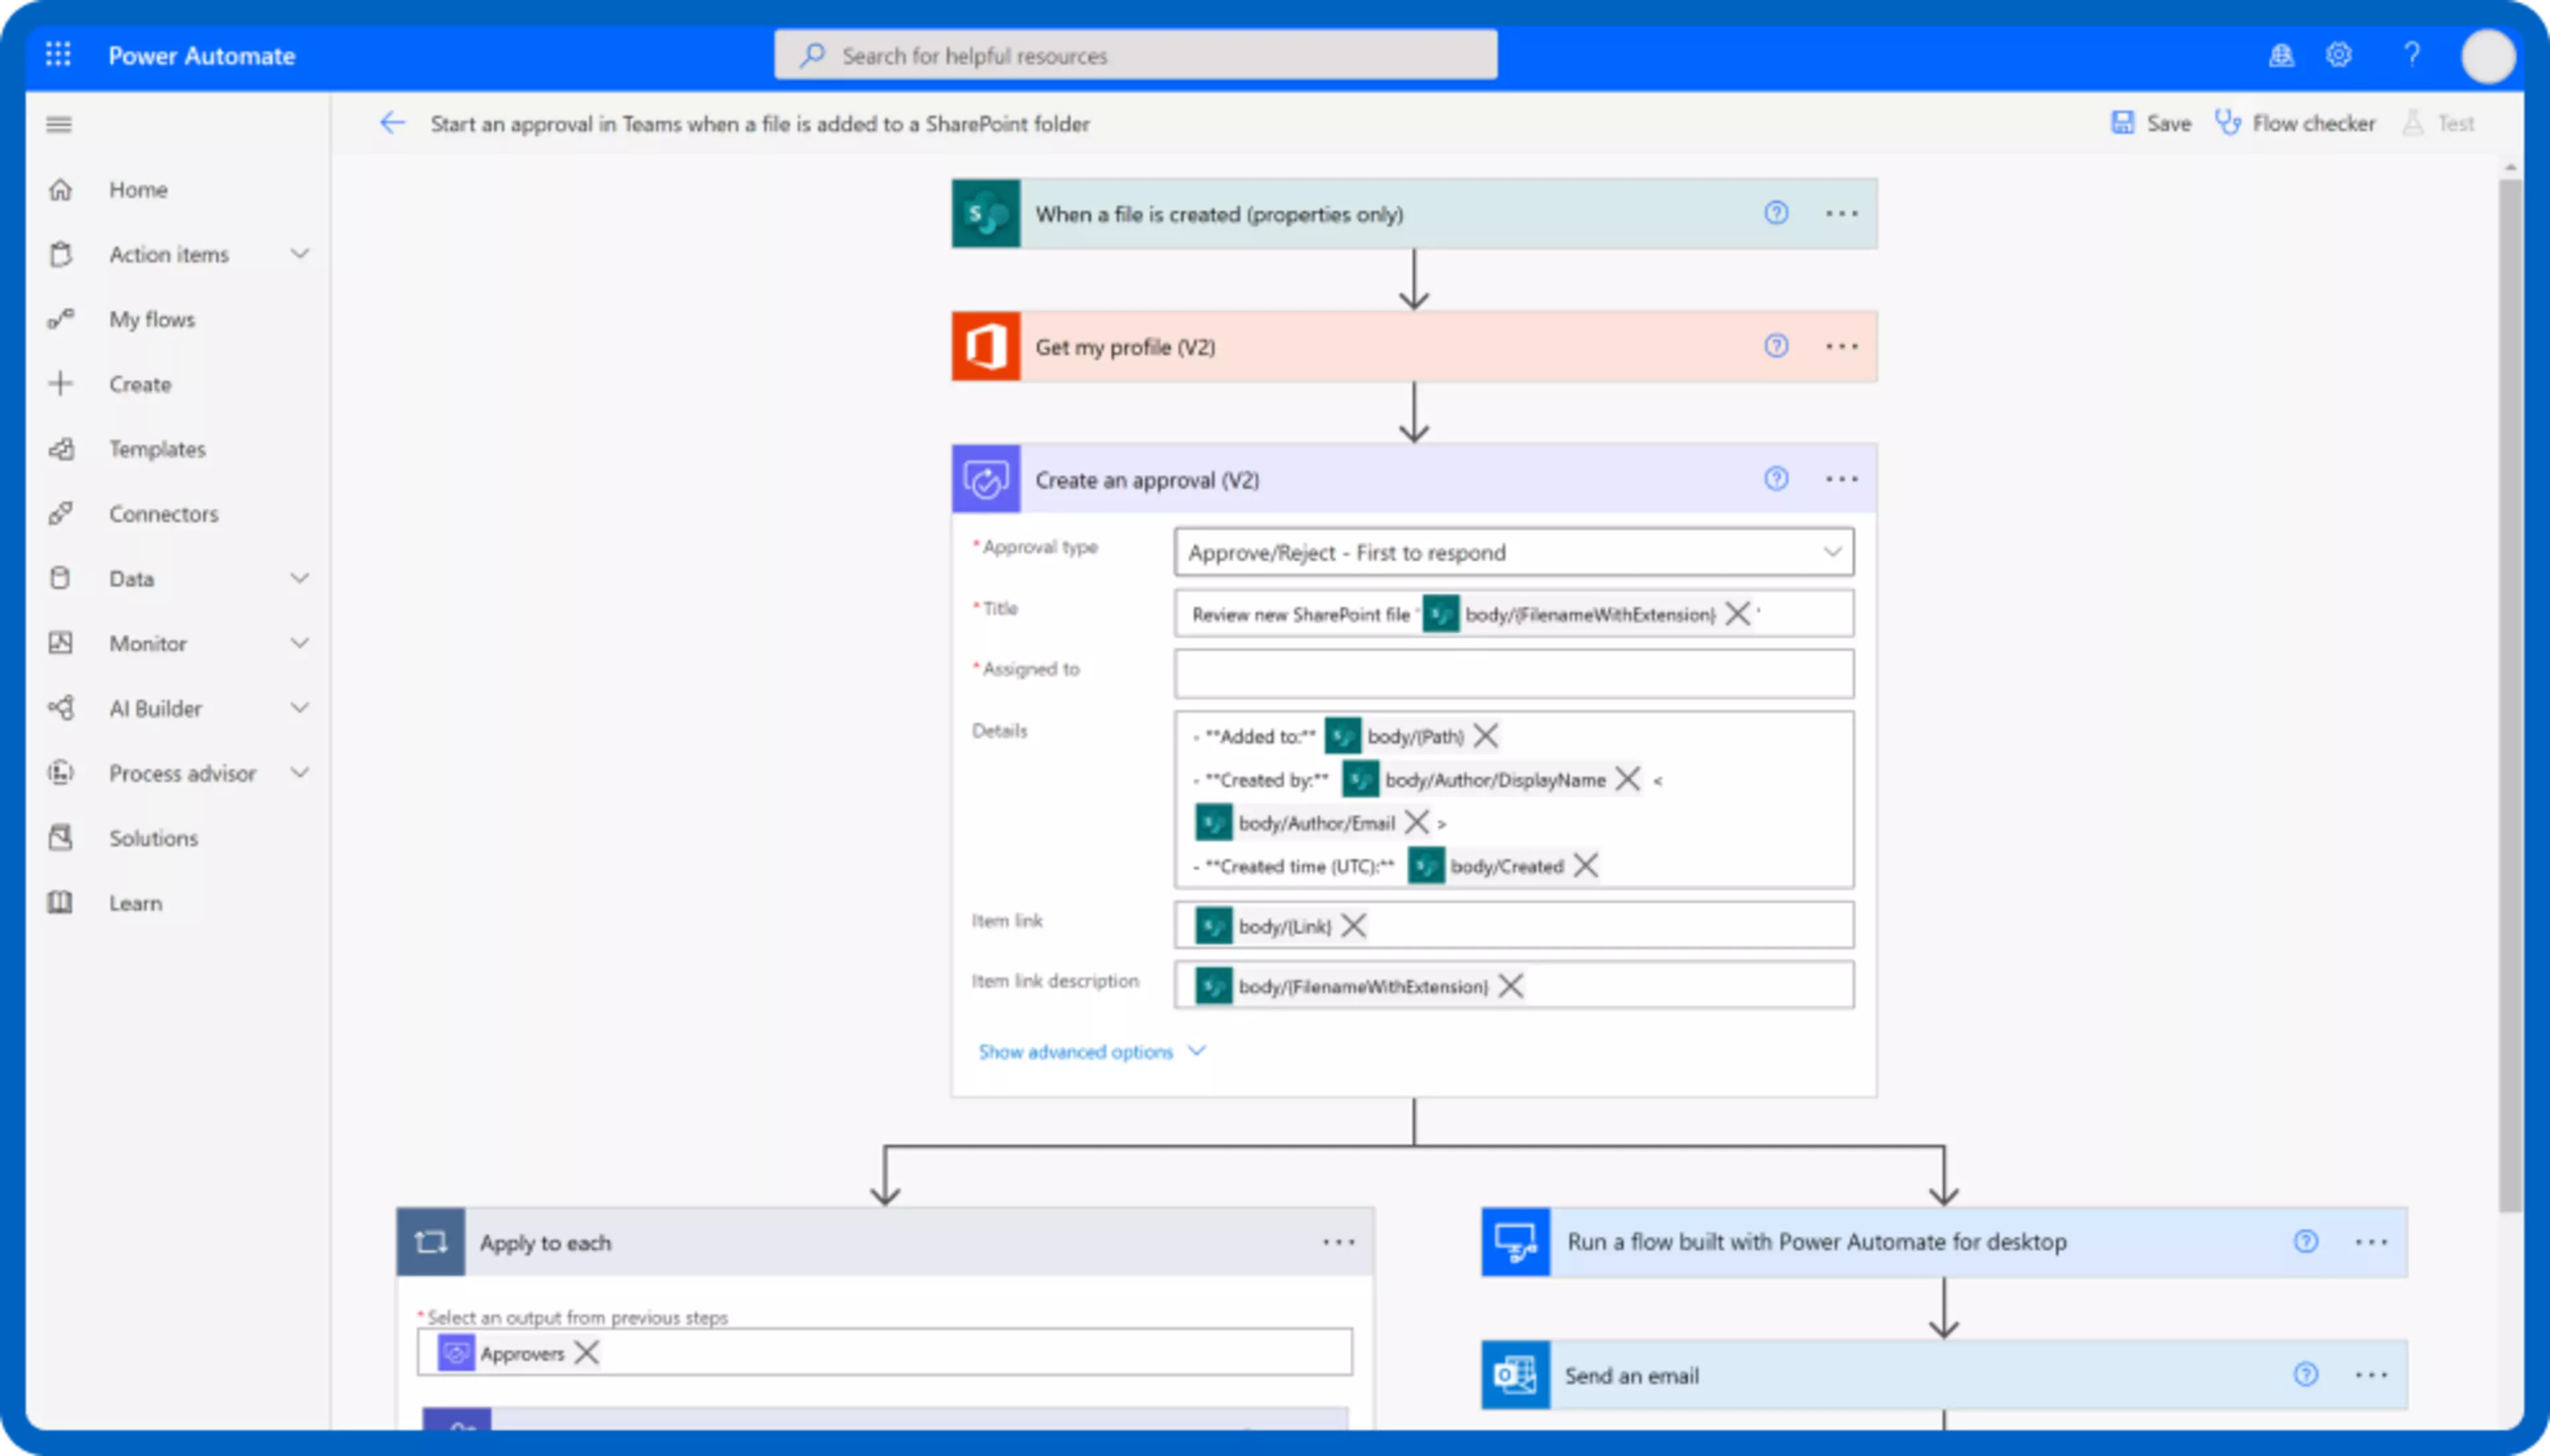Click the Title field of the approval
2550x1456 pixels.
click(x=1514, y=614)
